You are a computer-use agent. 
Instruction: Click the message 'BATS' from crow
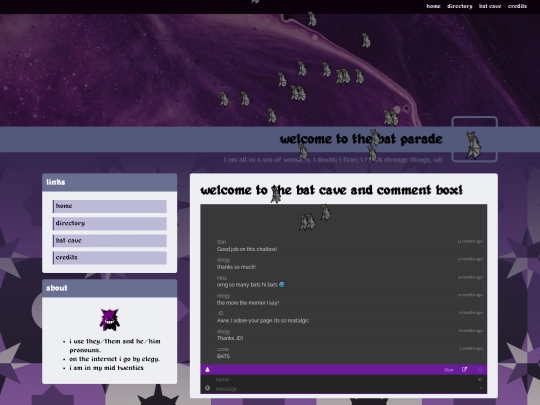coord(223,356)
